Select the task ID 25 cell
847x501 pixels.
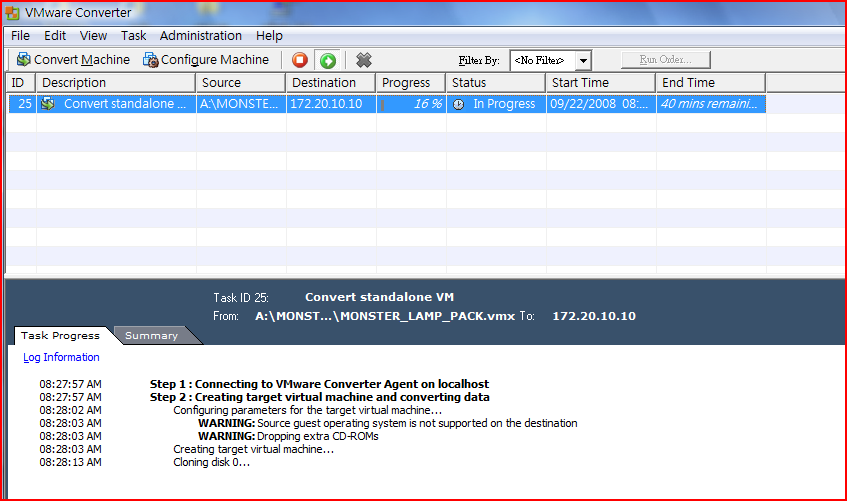click(22, 104)
